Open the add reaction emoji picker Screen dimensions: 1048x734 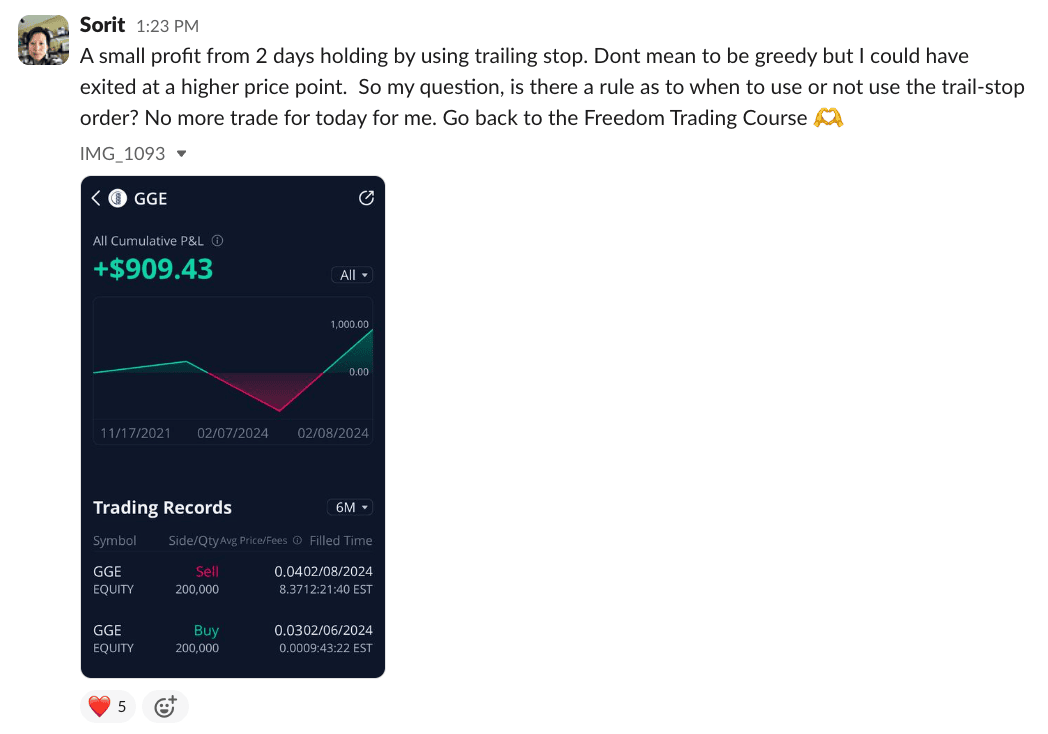(x=165, y=707)
